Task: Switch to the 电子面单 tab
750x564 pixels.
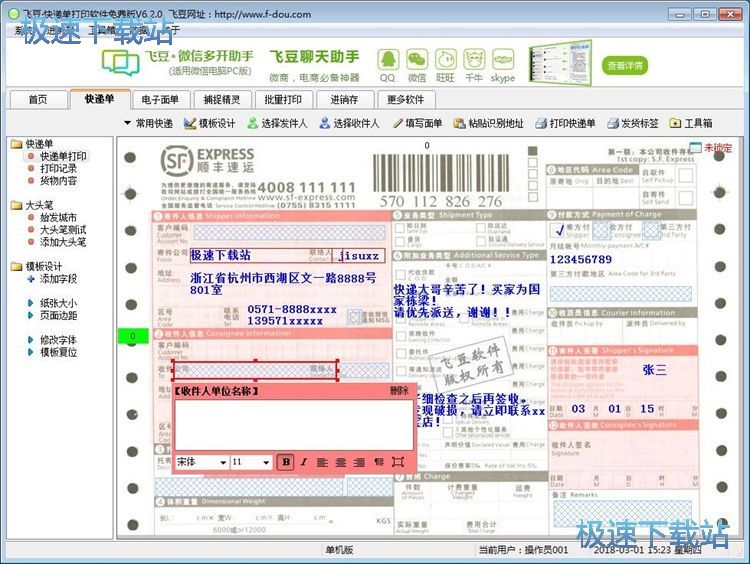Action: 160,100
